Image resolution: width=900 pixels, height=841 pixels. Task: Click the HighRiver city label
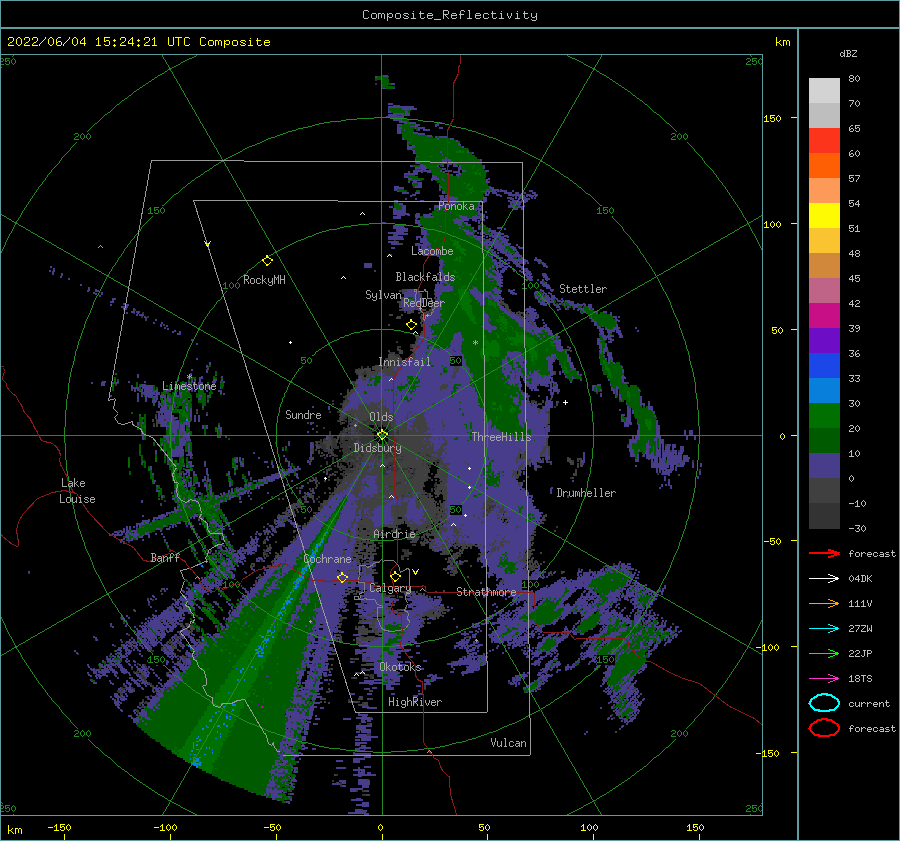click(x=415, y=702)
